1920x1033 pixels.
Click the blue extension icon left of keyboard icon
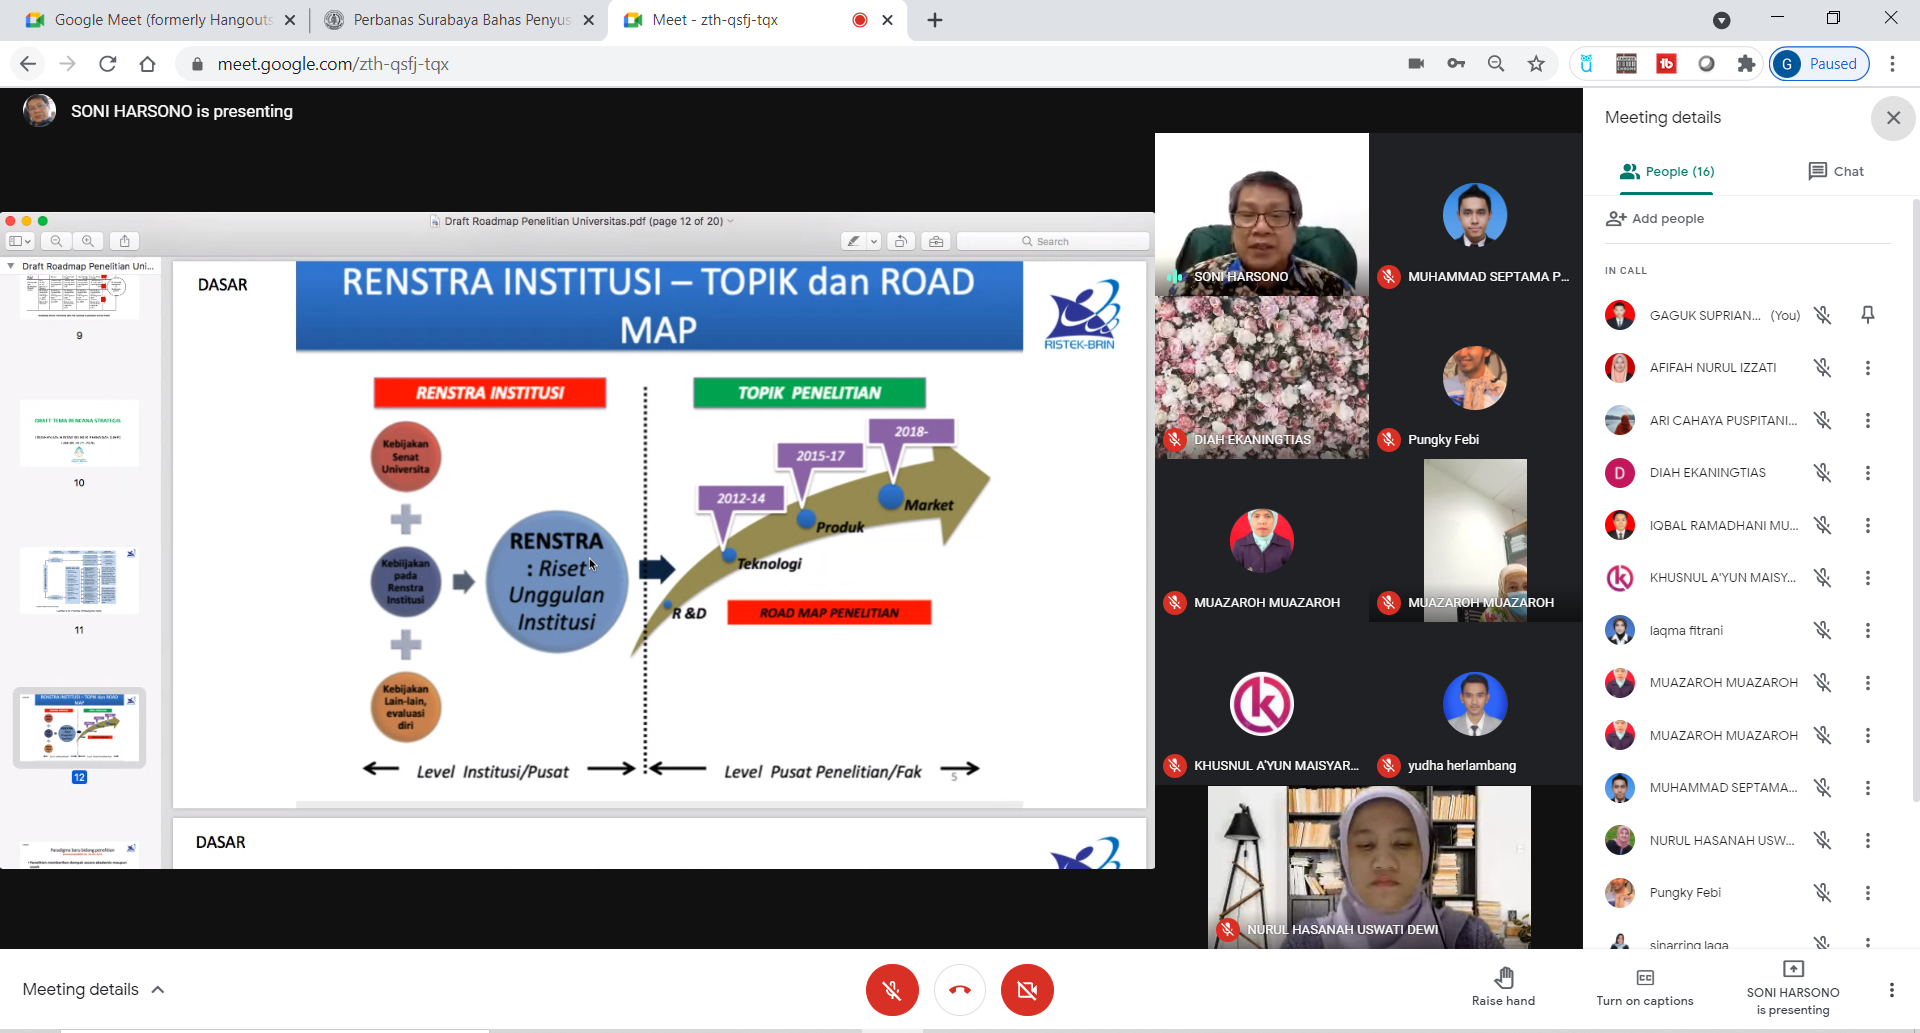pyautogui.click(x=1586, y=64)
